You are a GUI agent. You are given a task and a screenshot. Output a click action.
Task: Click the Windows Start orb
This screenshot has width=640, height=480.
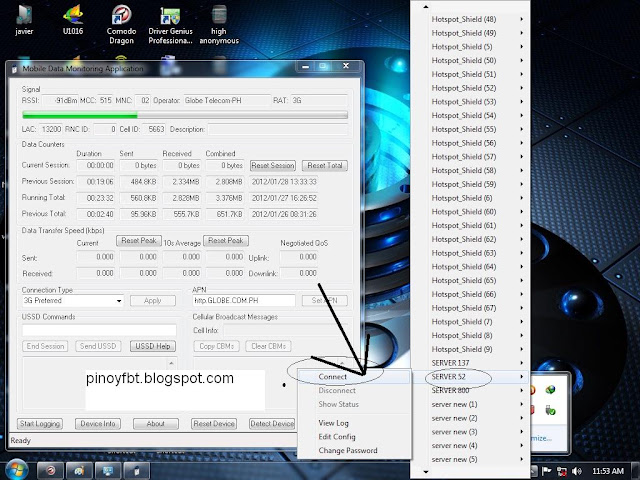[15, 470]
